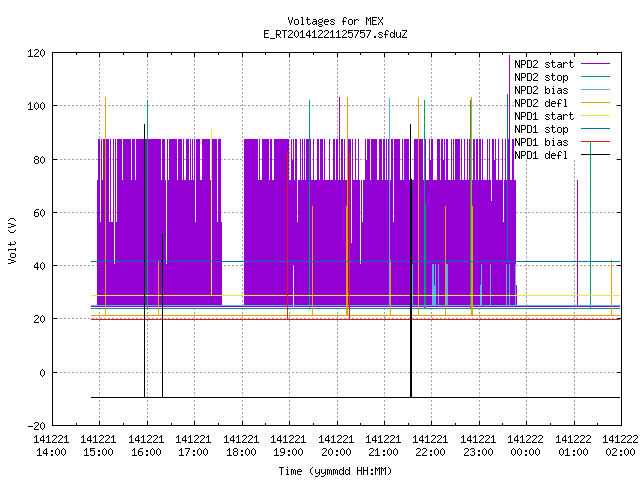Click the 141221 15:00 time axis label
Screen dimensions: 640x480
tap(98, 446)
